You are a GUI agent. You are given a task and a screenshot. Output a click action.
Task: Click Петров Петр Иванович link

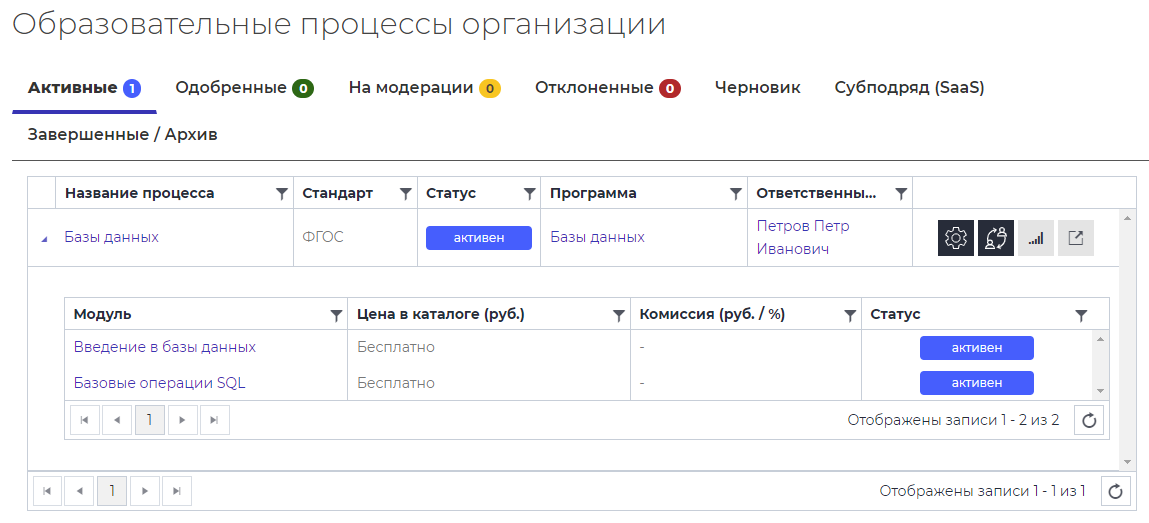[802, 238]
